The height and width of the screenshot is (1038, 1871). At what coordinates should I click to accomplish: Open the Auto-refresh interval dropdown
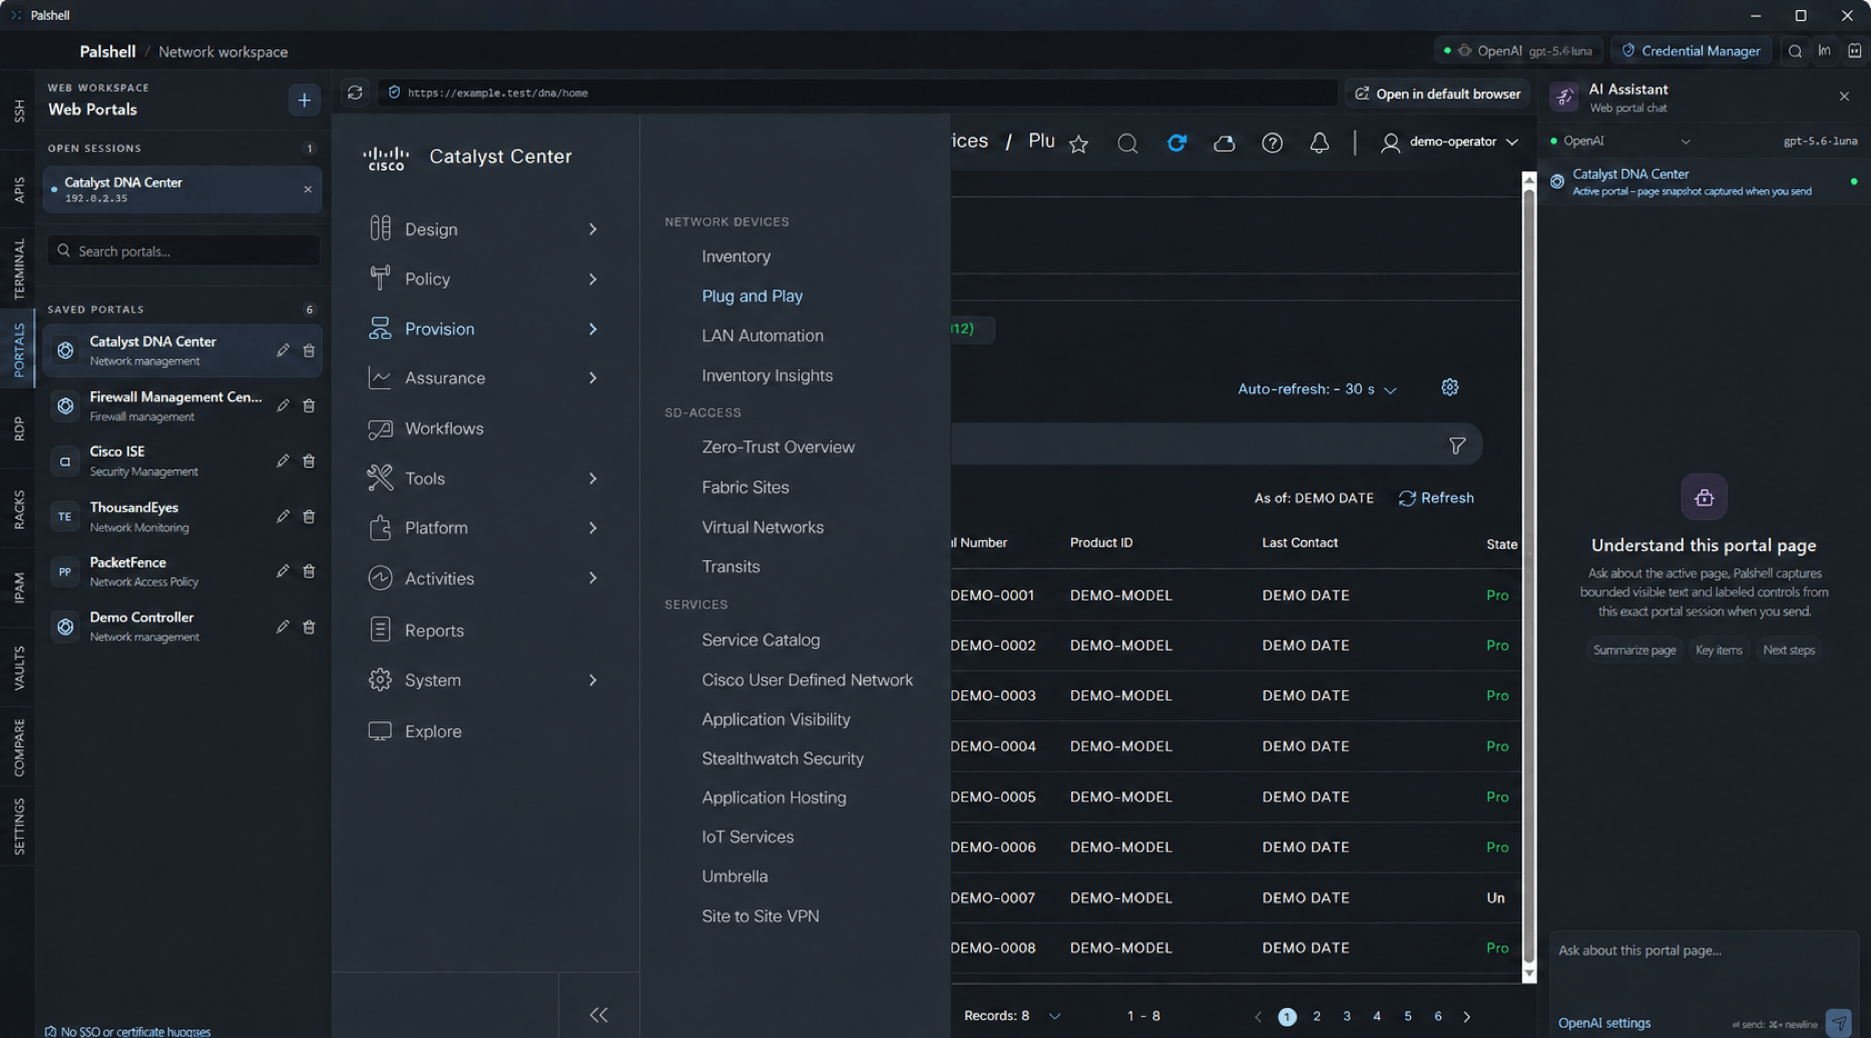coord(1317,389)
